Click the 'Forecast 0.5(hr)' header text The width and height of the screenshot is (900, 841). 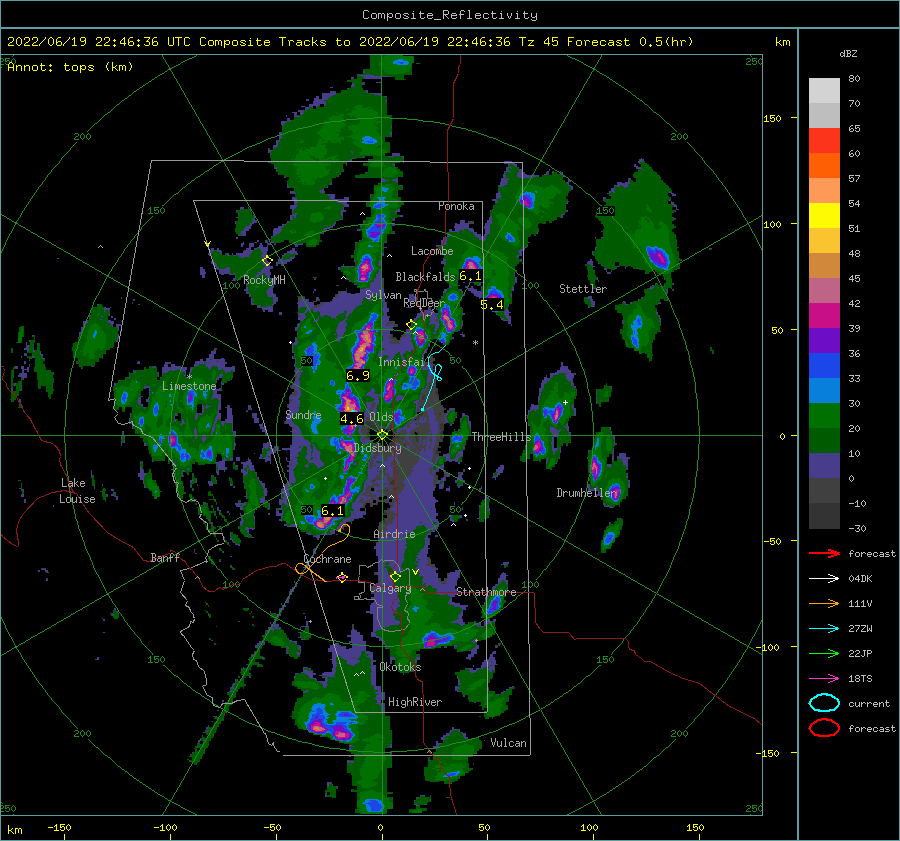click(630, 42)
